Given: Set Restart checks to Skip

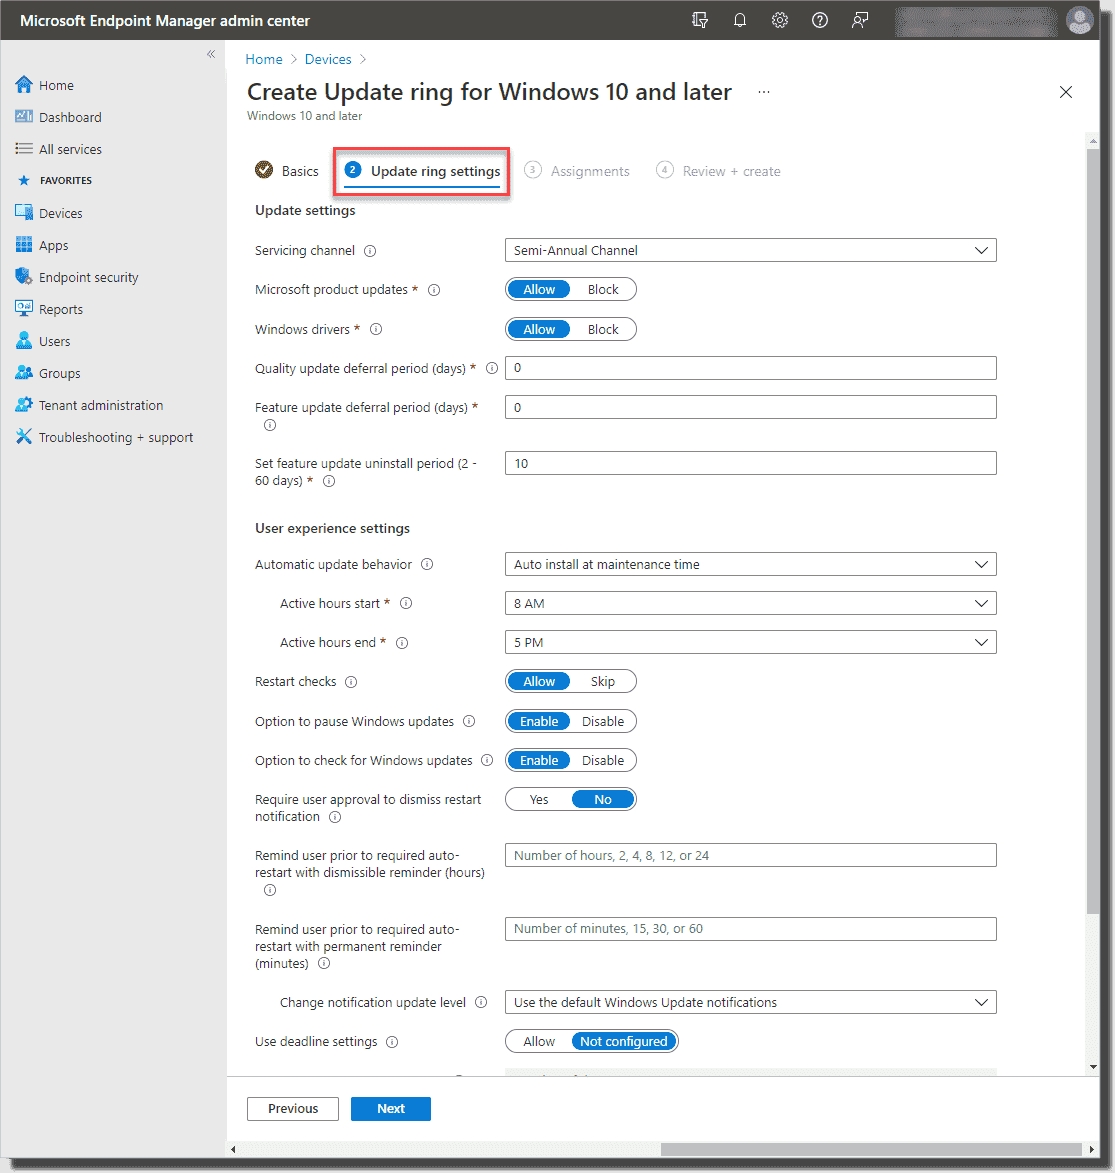Looking at the screenshot, I should pyautogui.click(x=602, y=682).
